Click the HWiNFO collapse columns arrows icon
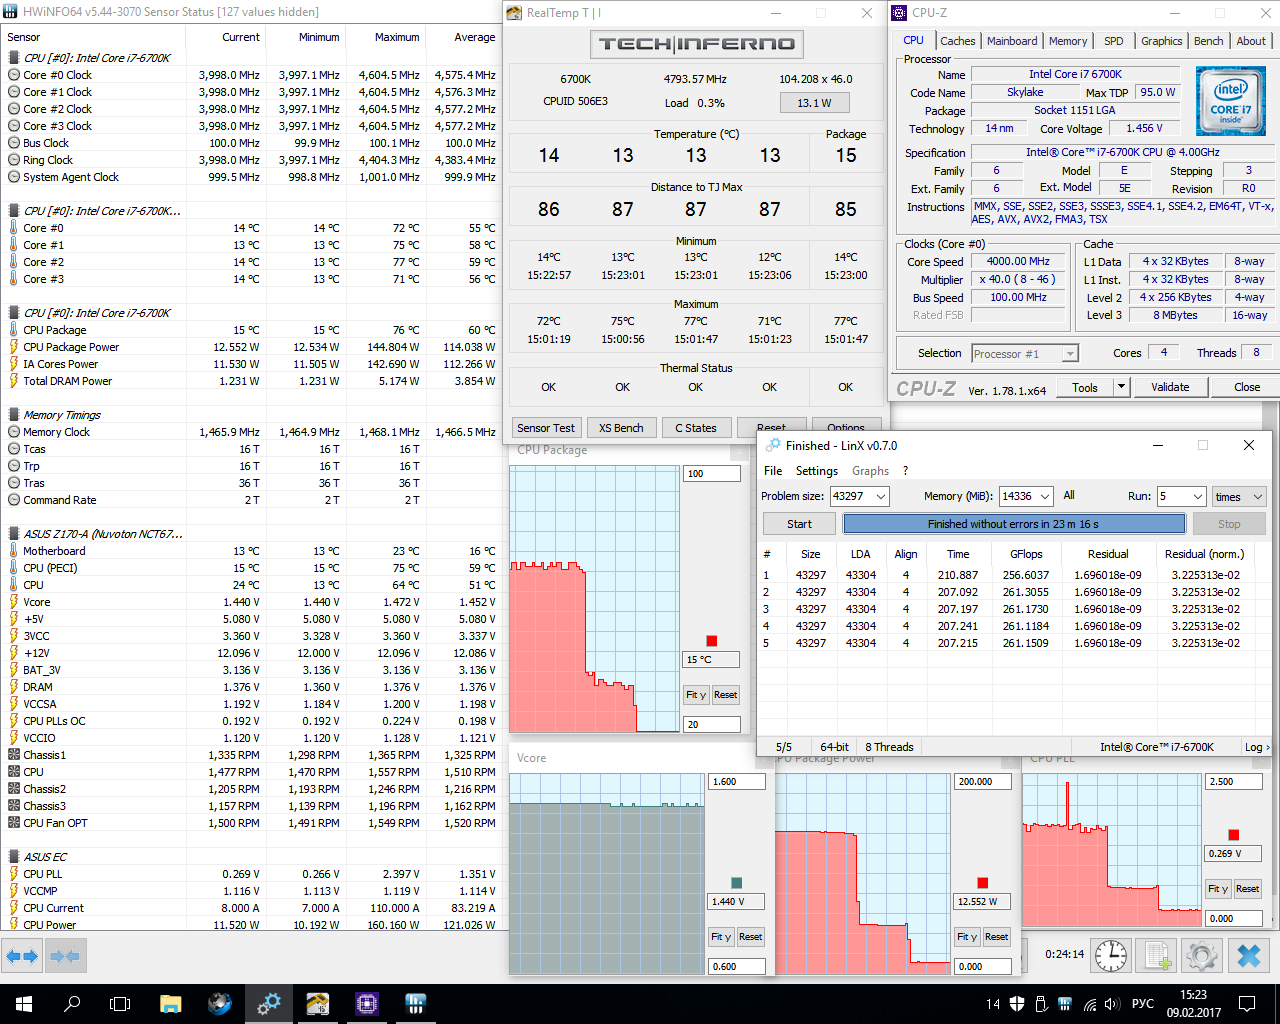This screenshot has width=1280, height=1024. point(65,957)
